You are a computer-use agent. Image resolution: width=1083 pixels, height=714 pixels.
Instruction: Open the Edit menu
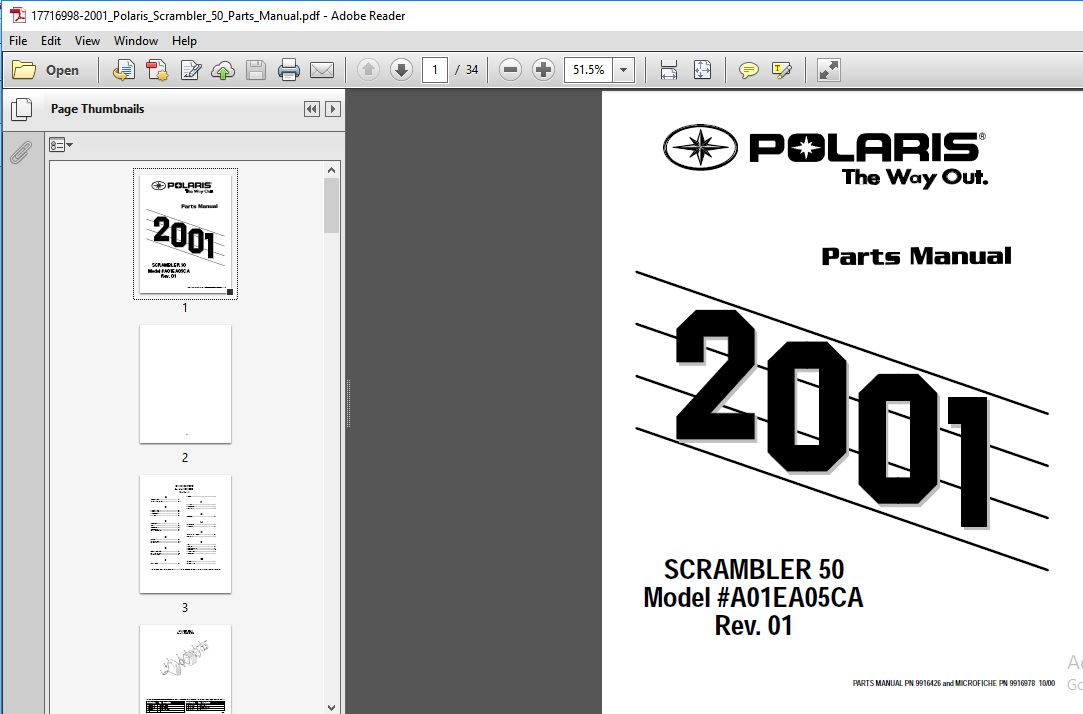point(50,41)
